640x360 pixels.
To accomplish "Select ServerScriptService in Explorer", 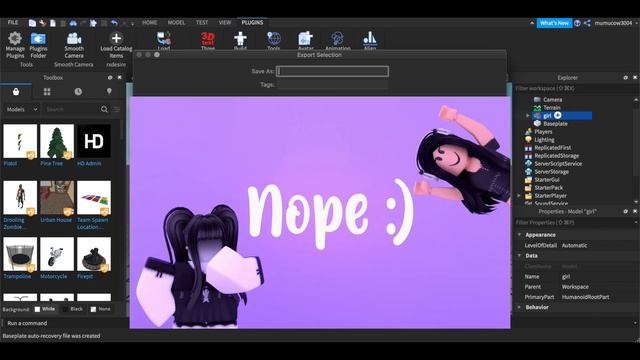I will coord(558,164).
